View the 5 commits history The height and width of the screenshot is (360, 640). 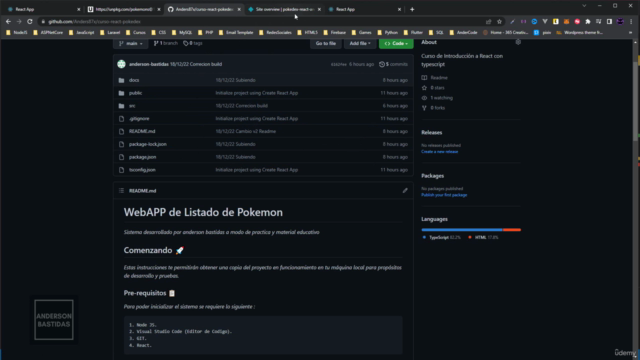click(x=393, y=64)
